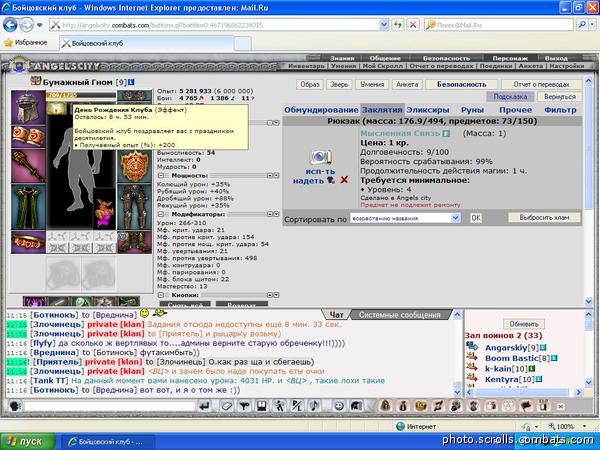Screen dimensions: 600x450
Task: Switch to the Прочее tab
Action: [515, 110]
